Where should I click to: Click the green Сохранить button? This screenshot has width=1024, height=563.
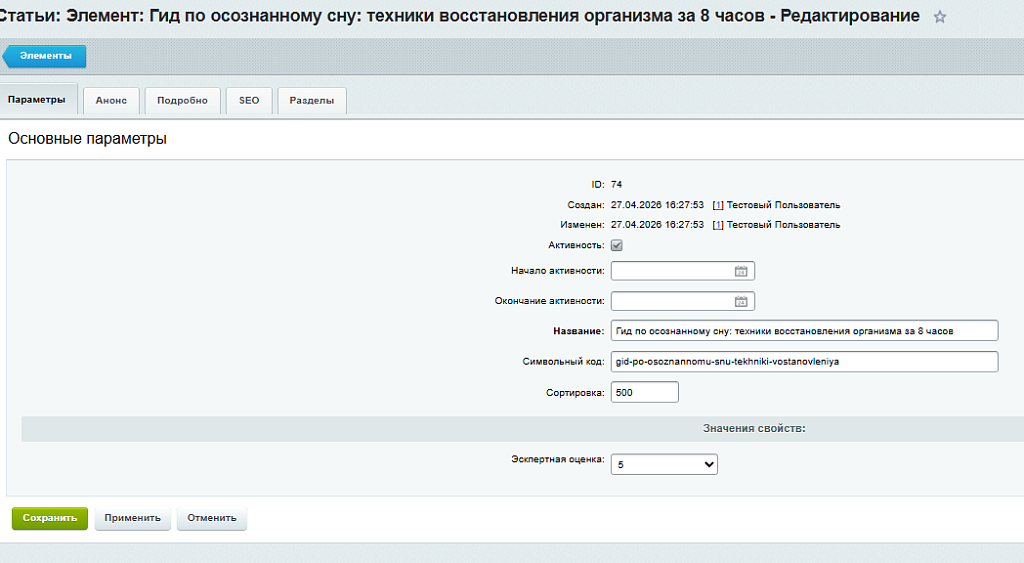pyautogui.click(x=50, y=518)
